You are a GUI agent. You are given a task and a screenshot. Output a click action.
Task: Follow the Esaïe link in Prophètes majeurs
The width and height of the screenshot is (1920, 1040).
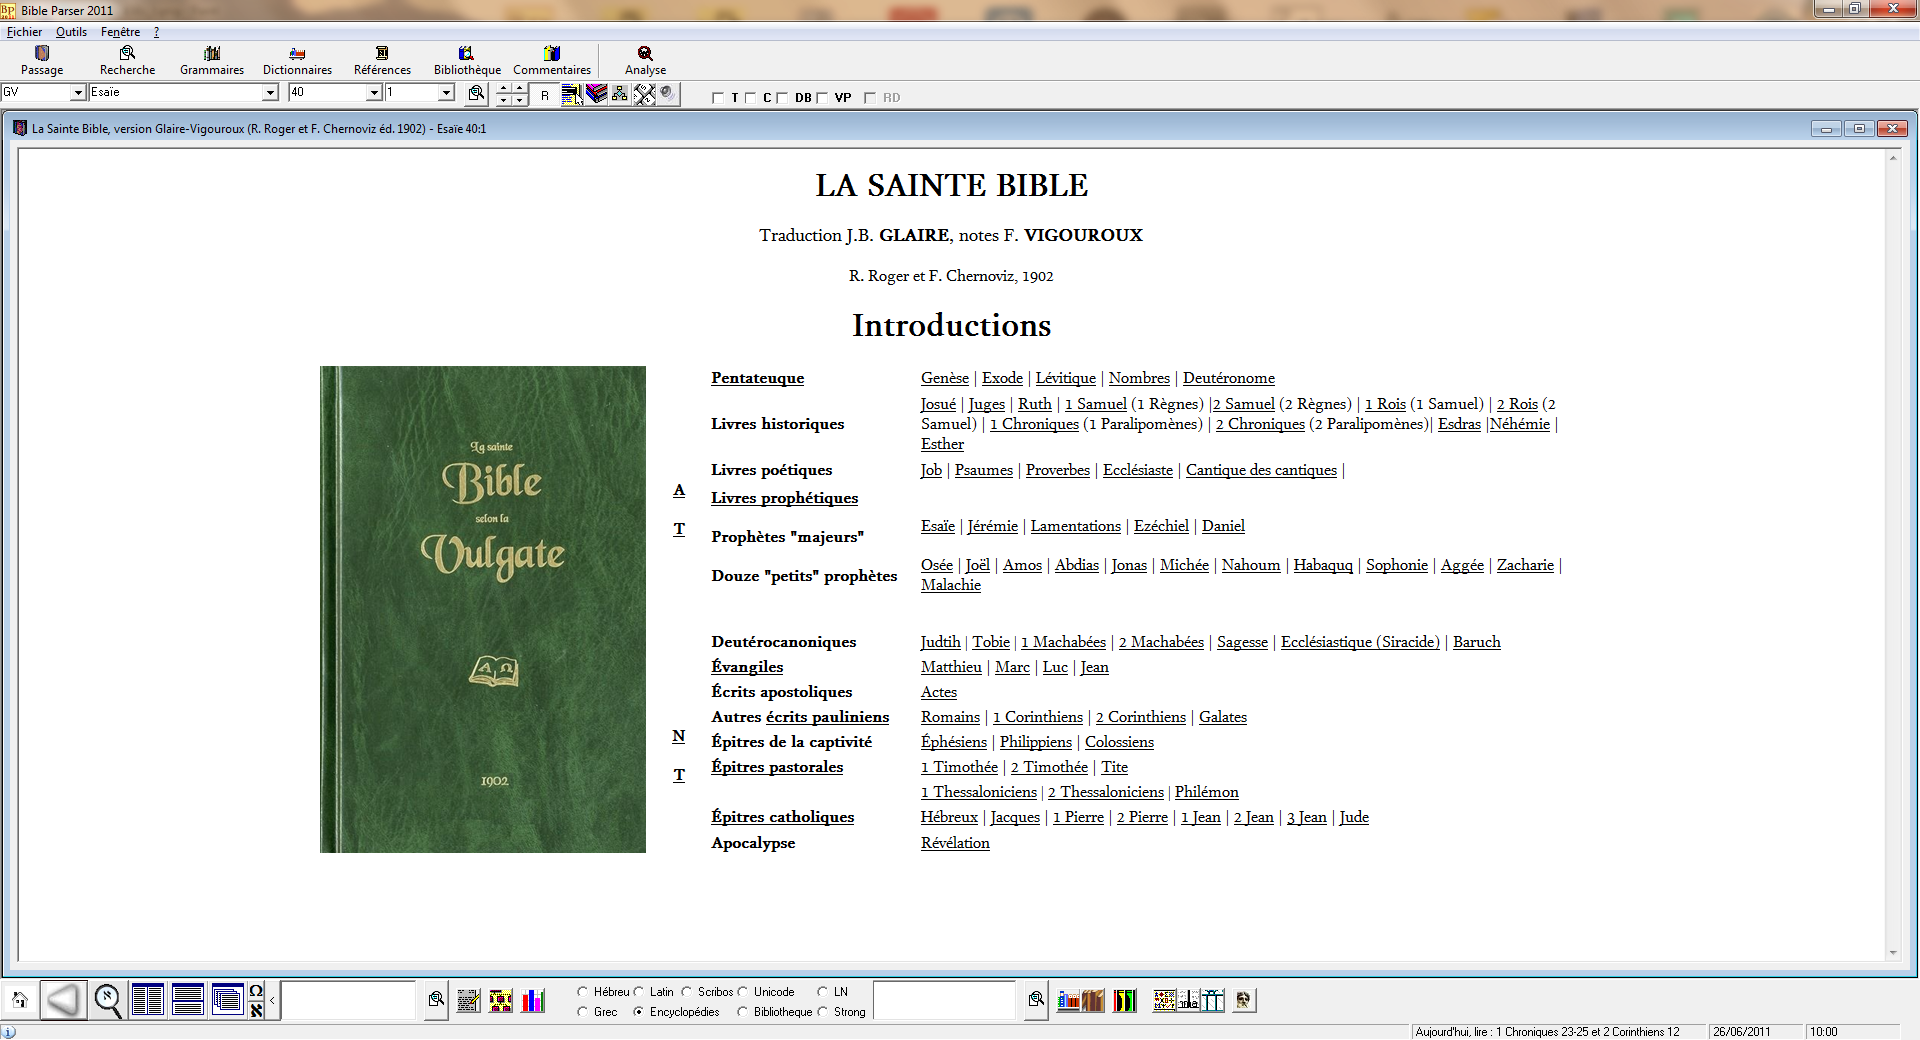pos(938,526)
